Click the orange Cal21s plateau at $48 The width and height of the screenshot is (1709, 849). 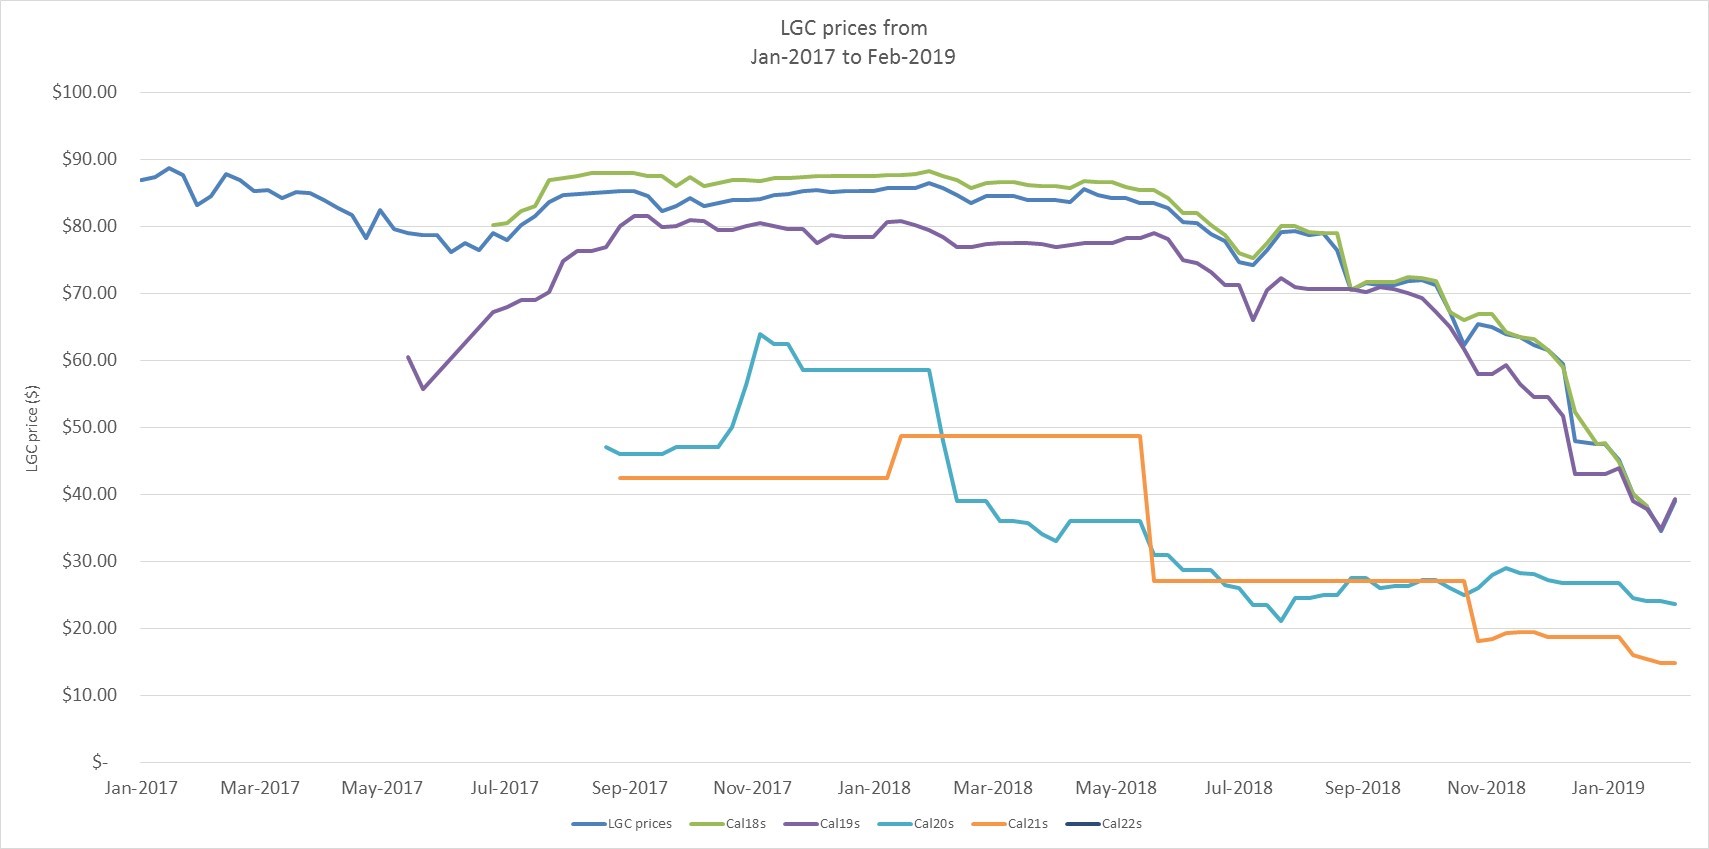coord(1020,436)
